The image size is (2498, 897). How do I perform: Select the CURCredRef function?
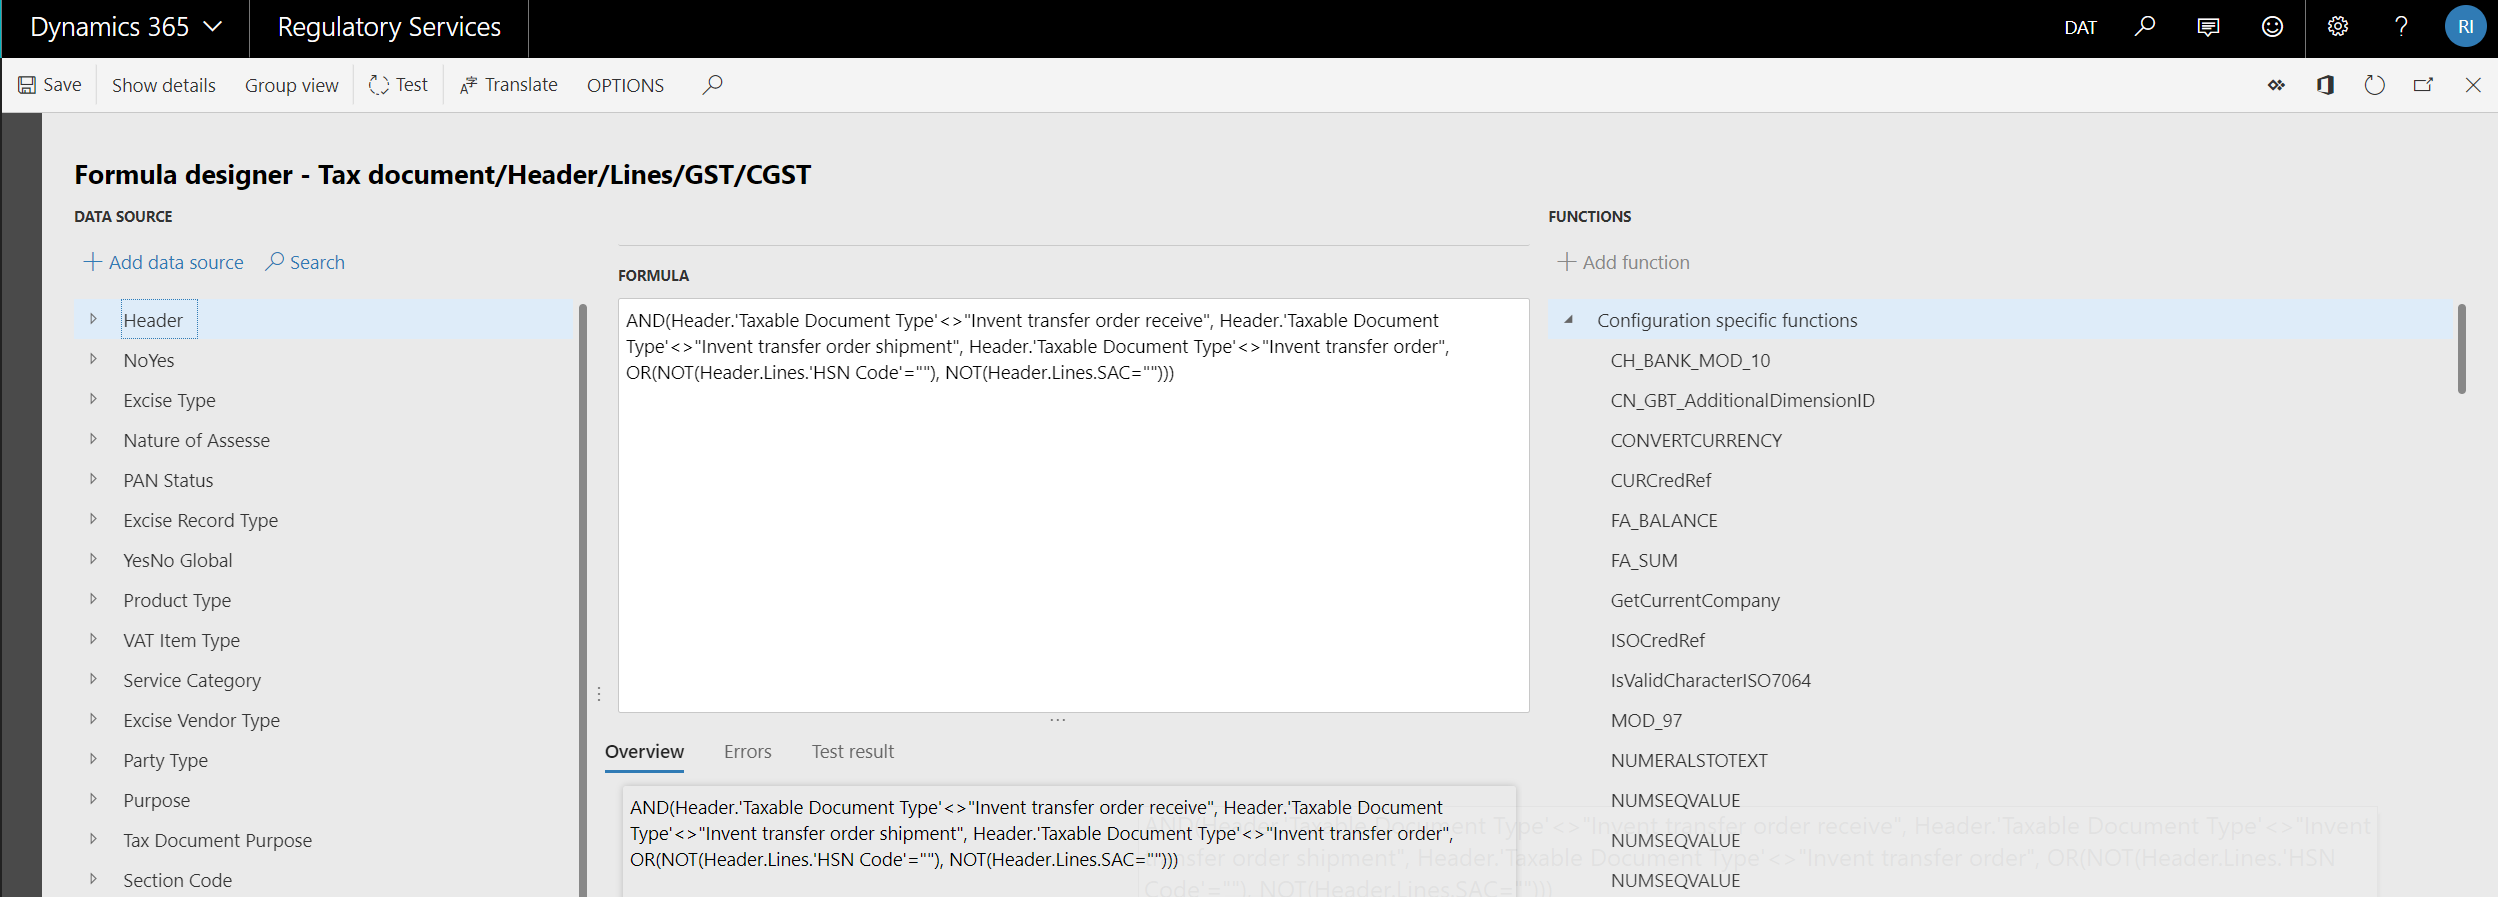coord(1660,480)
